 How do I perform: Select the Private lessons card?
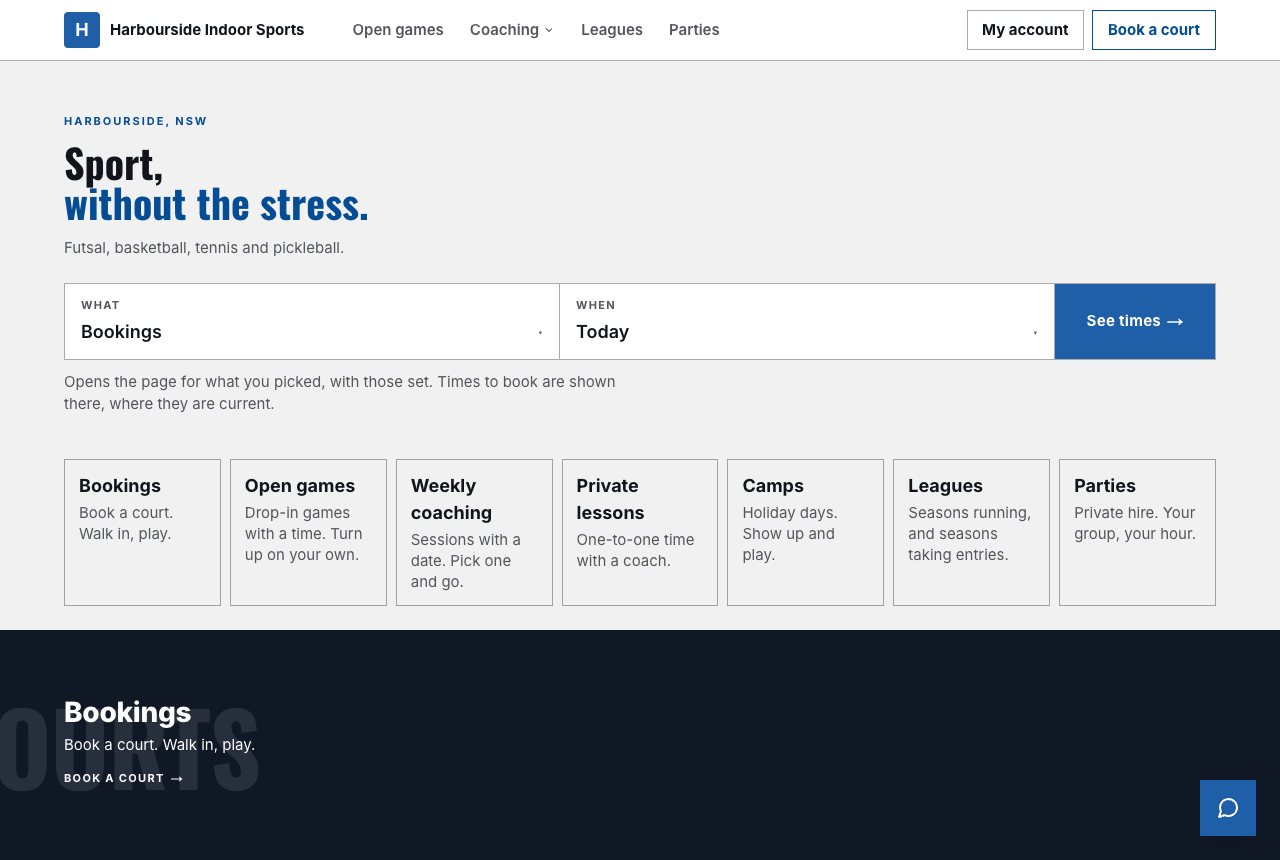pos(640,532)
